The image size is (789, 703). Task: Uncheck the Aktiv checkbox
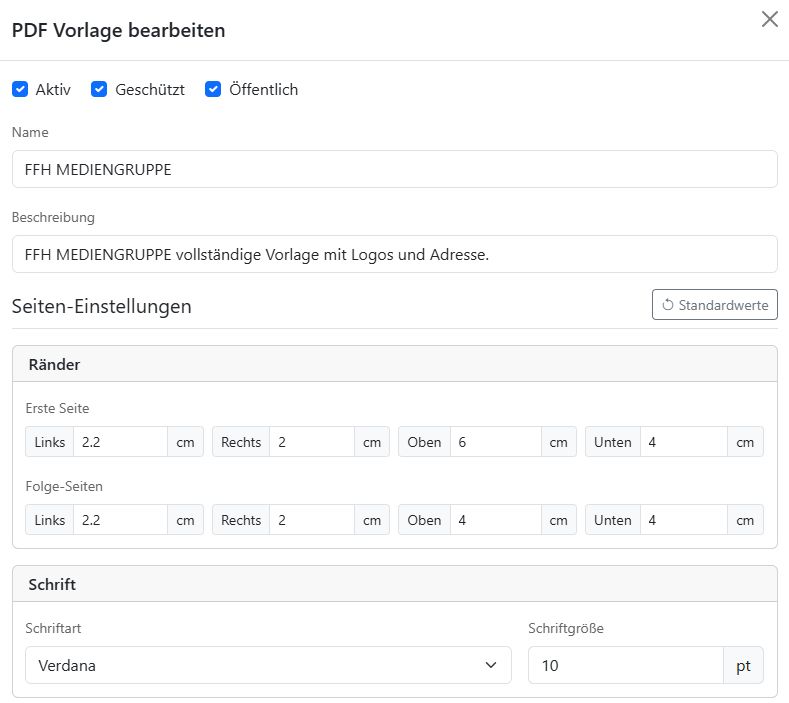[20, 89]
